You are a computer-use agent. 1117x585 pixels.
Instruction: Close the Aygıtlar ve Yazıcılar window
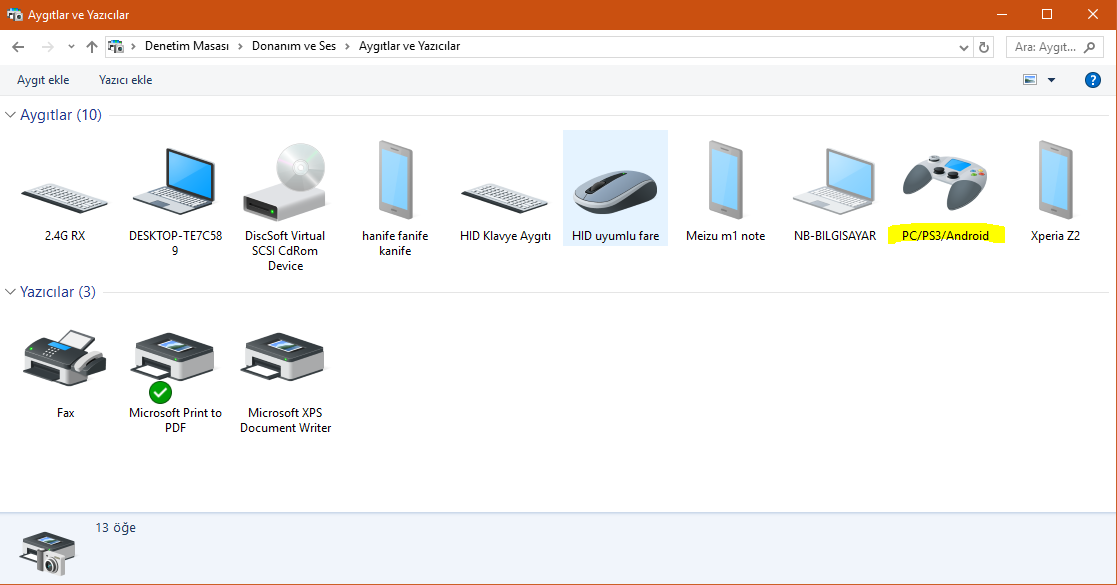[x=1092, y=14]
